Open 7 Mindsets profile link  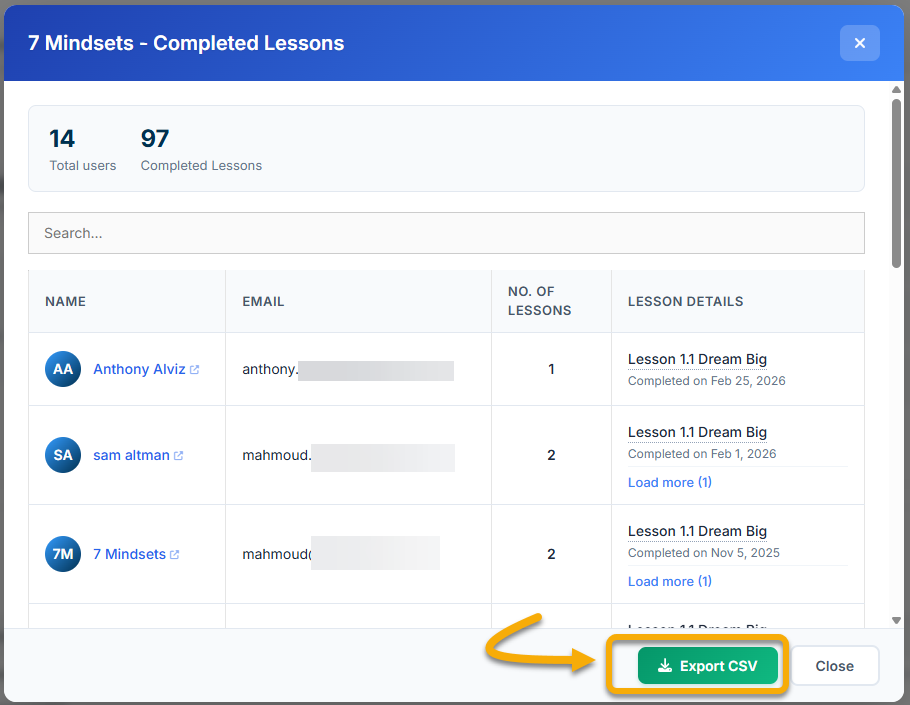(x=129, y=554)
